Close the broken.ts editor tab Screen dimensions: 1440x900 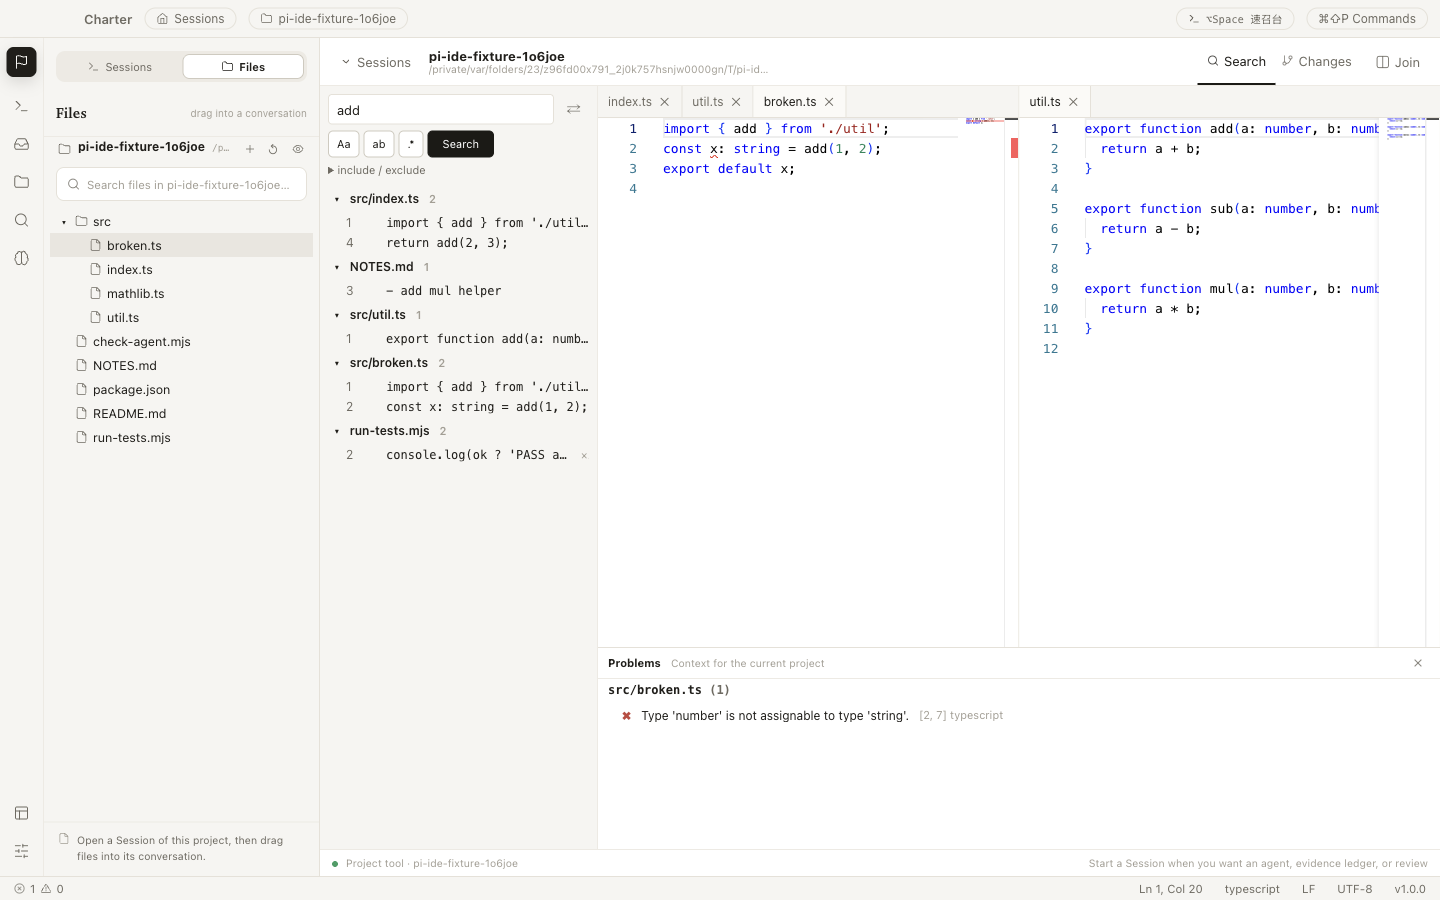[x=829, y=102]
